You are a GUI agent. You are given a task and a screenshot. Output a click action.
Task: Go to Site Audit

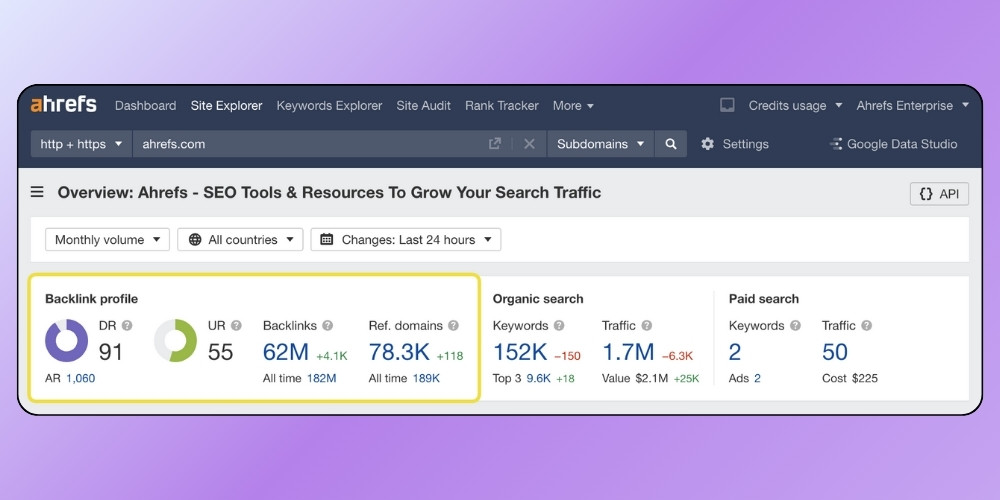click(423, 106)
